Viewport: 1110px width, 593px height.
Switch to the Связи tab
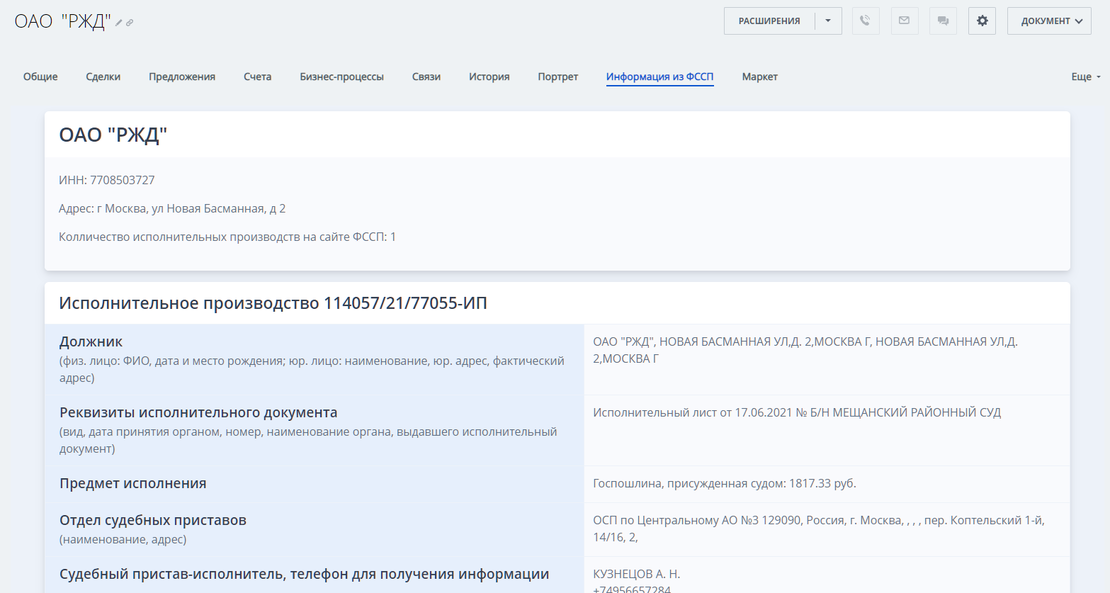point(426,76)
